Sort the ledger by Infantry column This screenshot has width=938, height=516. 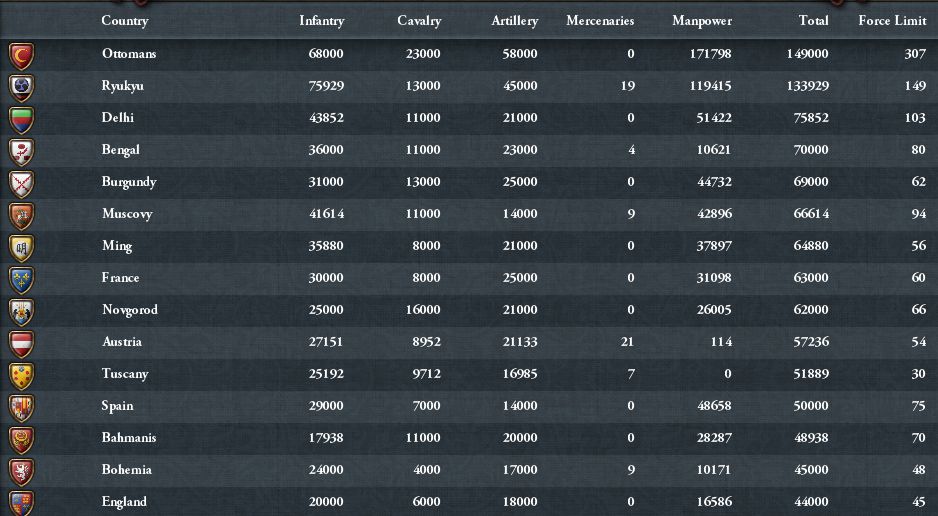pos(321,21)
